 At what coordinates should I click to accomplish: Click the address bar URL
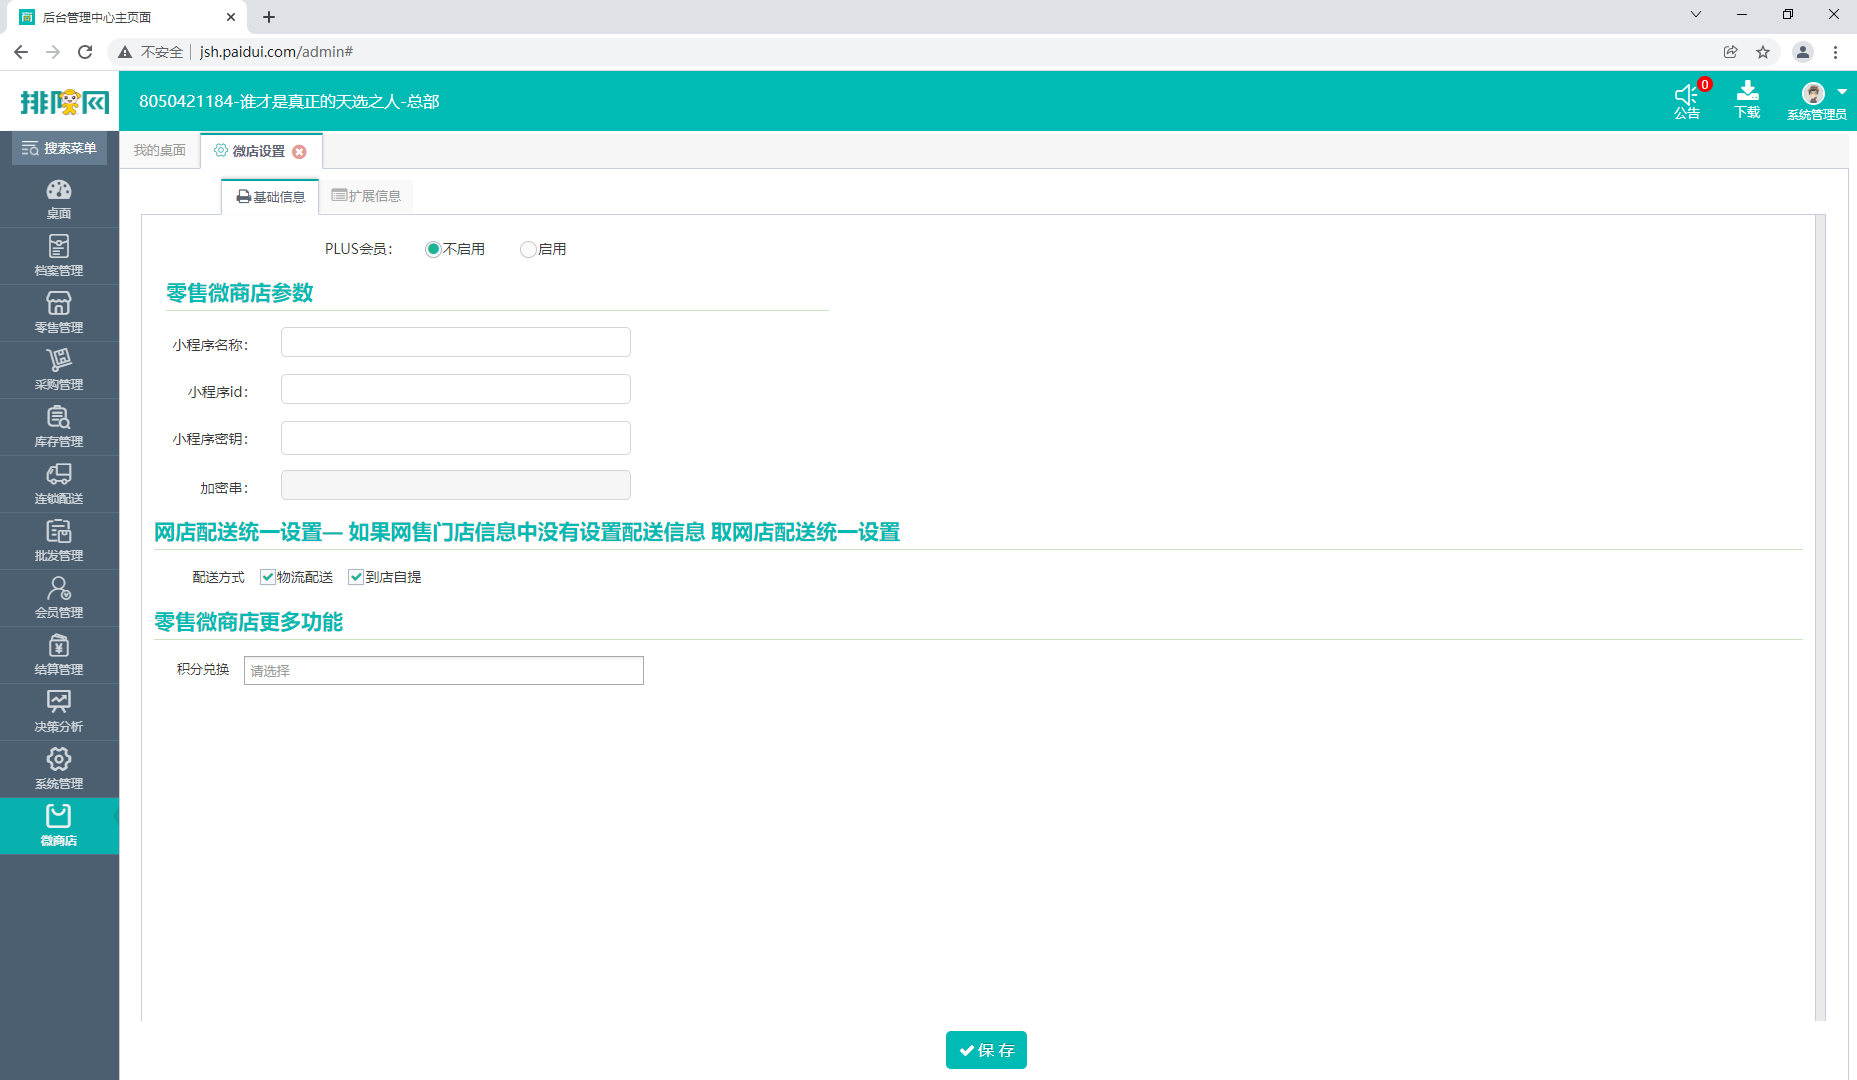[276, 52]
